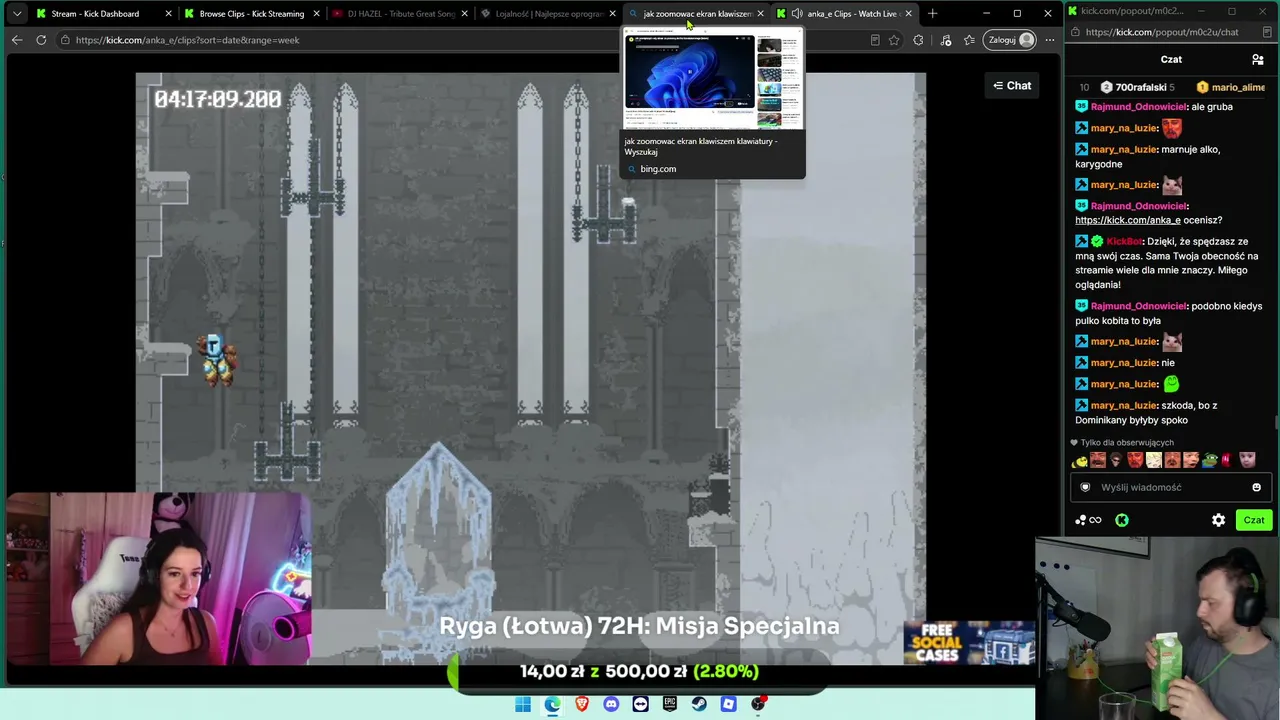The image size is (1280, 720).
Task: Close the anka_e Clips tab
Action: coord(908,14)
